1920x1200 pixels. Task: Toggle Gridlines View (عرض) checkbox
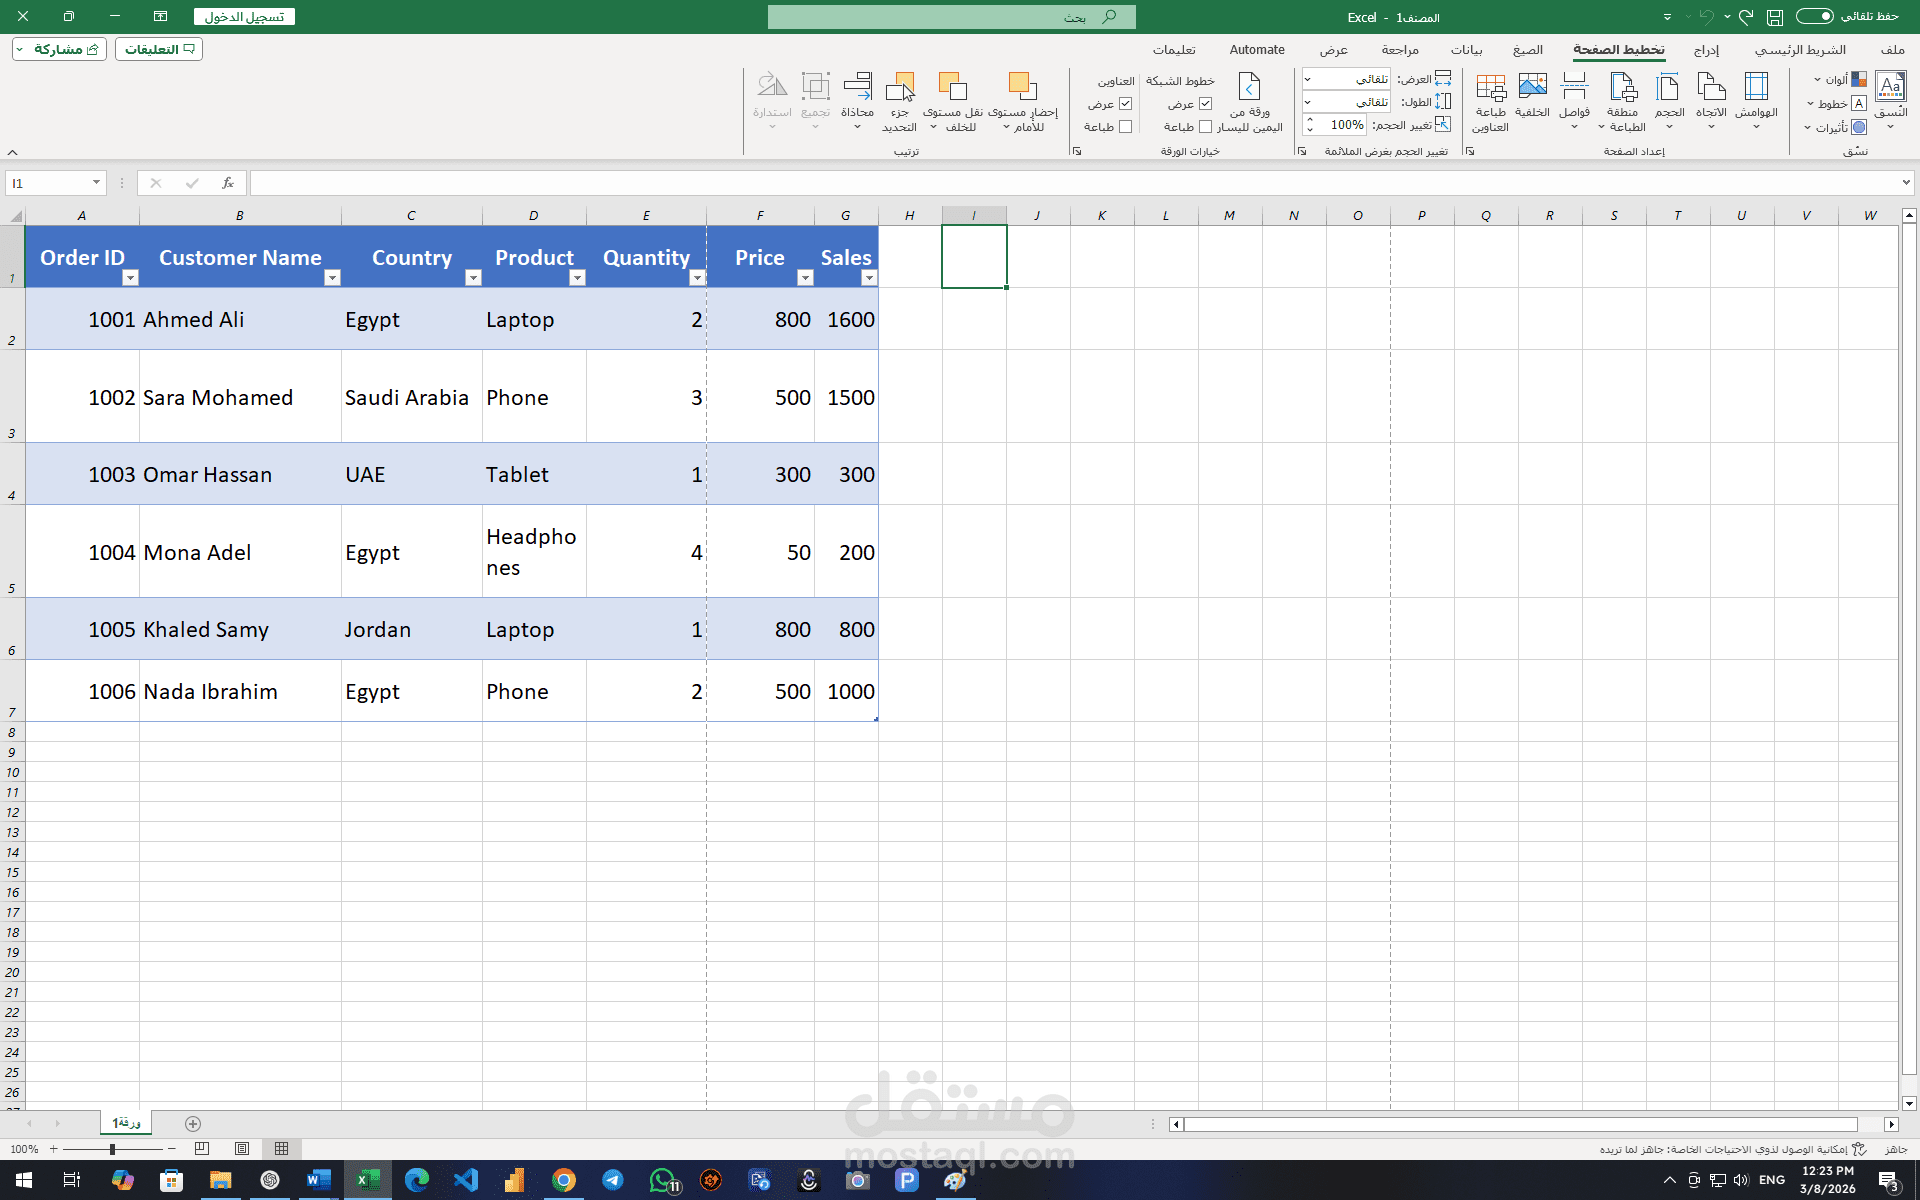pyautogui.click(x=1205, y=104)
